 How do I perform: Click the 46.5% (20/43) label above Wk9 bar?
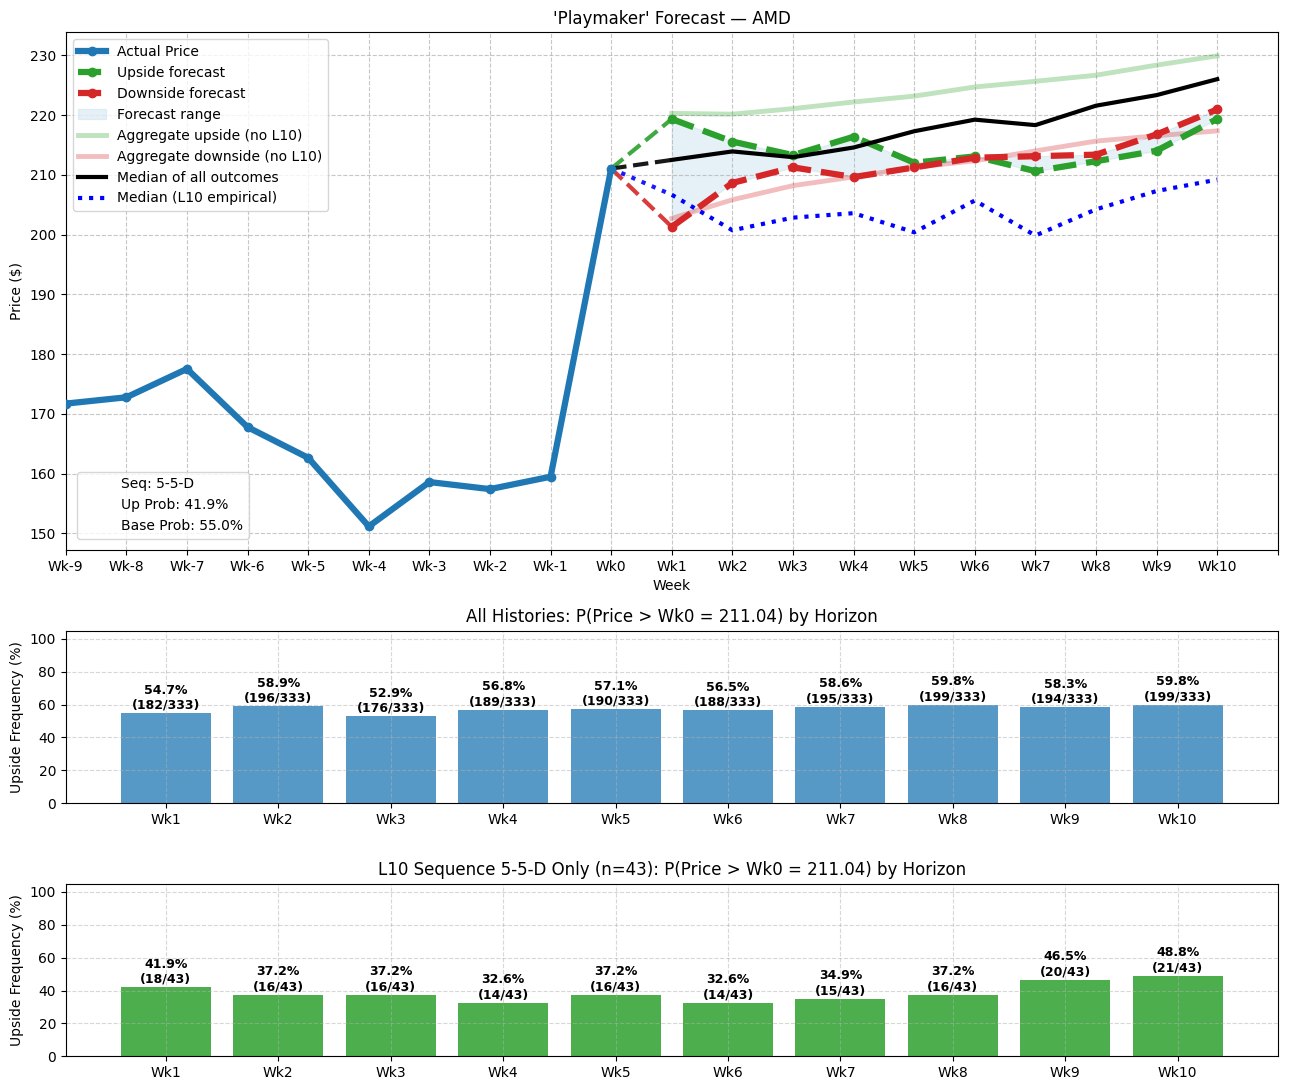[1065, 964]
